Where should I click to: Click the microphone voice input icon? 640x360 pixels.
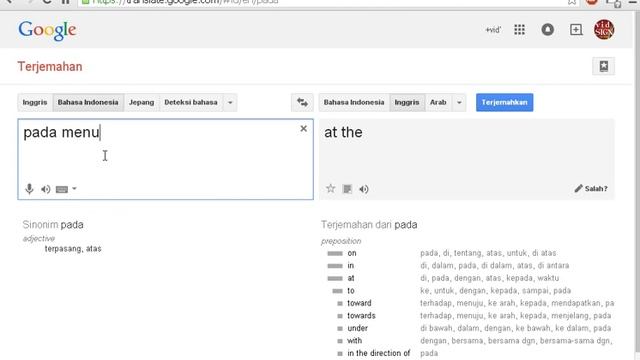point(29,189)
